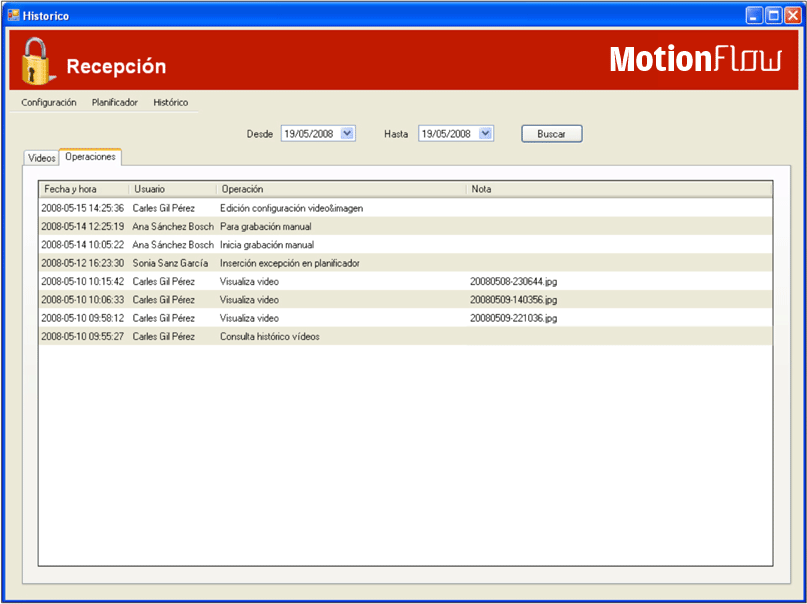Screen dimensions: 807x604
Task: Select the Inserción excepción en planificador row
Action: tap(289, 263)
